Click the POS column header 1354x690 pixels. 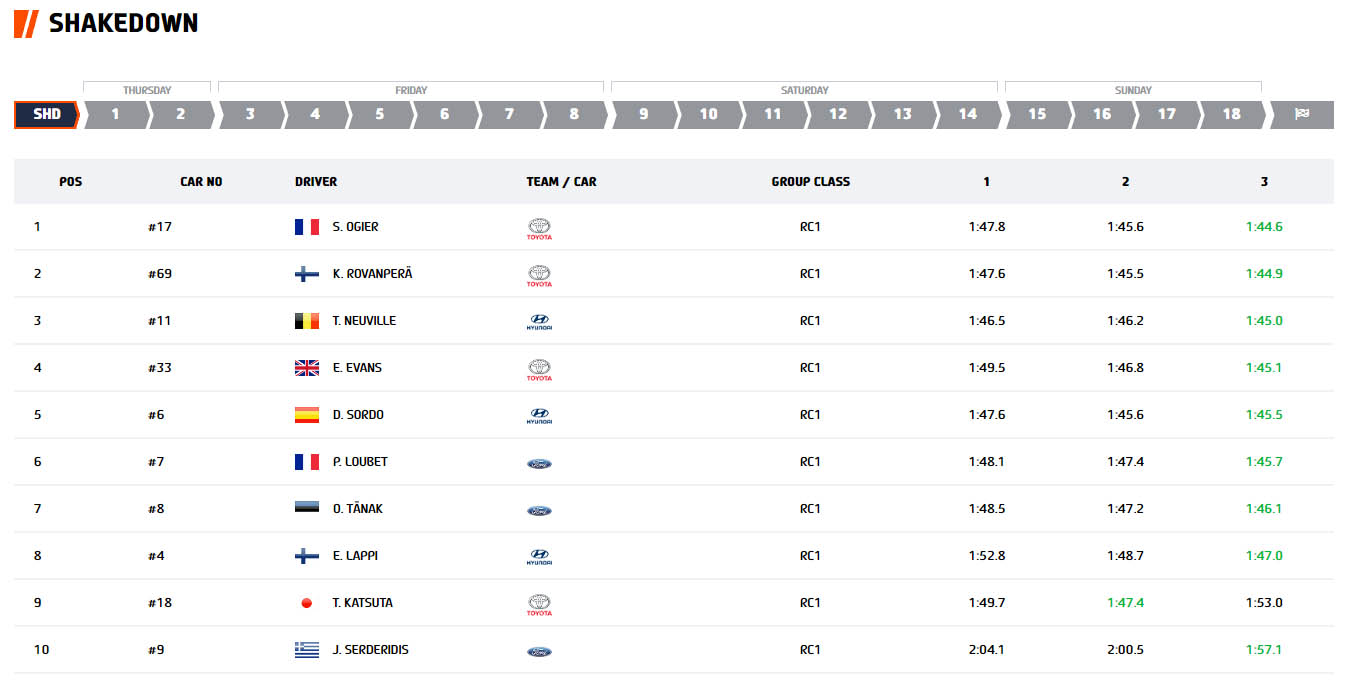(71, 182)
